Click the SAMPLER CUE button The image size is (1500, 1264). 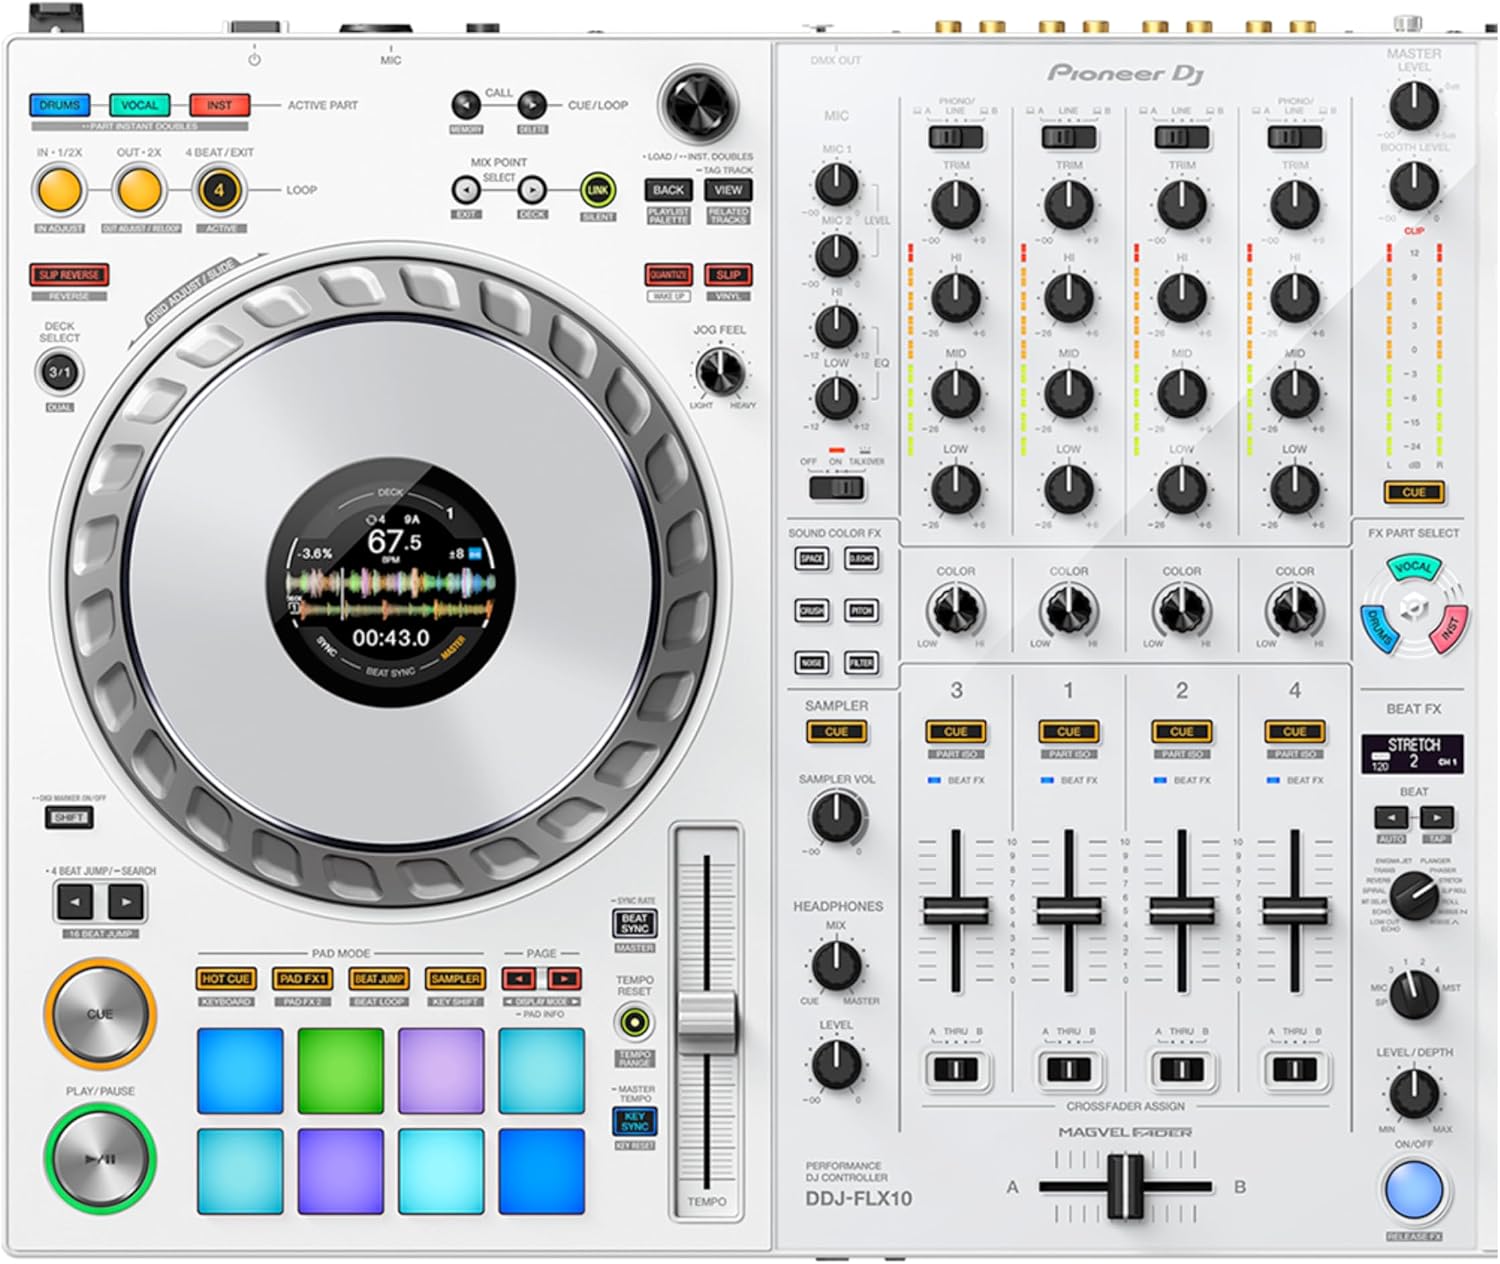coord(837,732)
